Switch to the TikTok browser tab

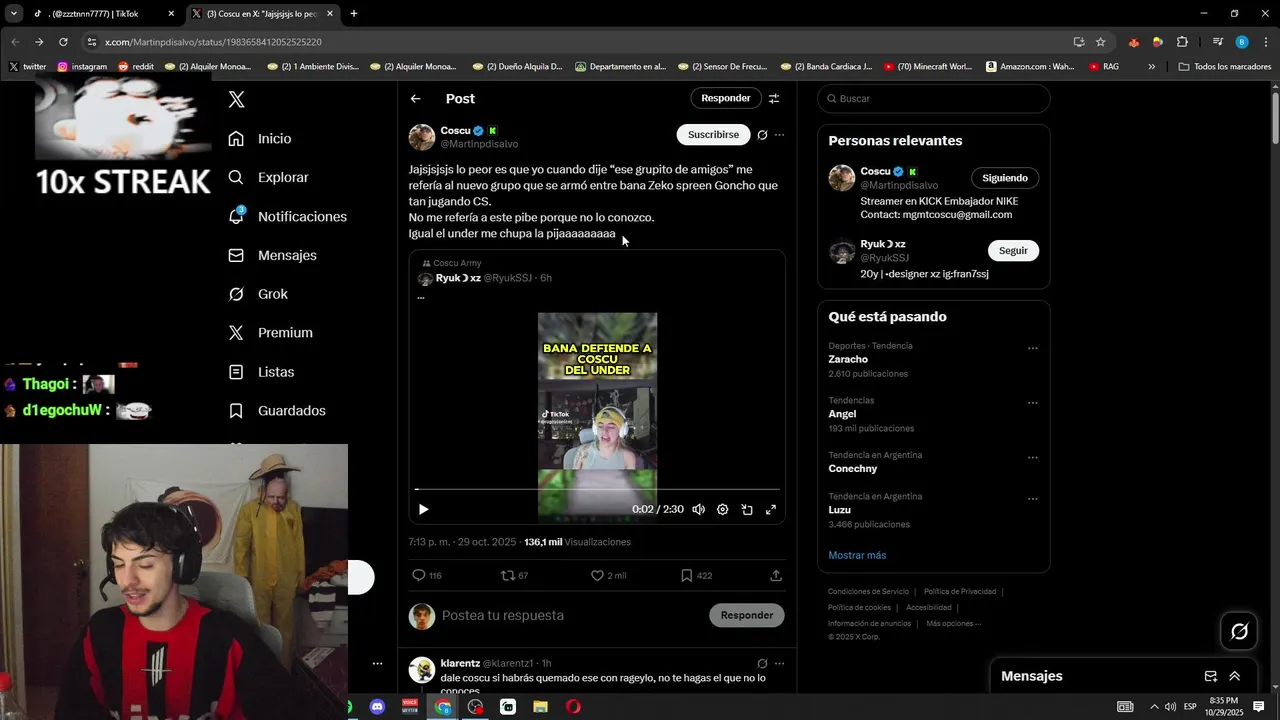tap(102, 14)
